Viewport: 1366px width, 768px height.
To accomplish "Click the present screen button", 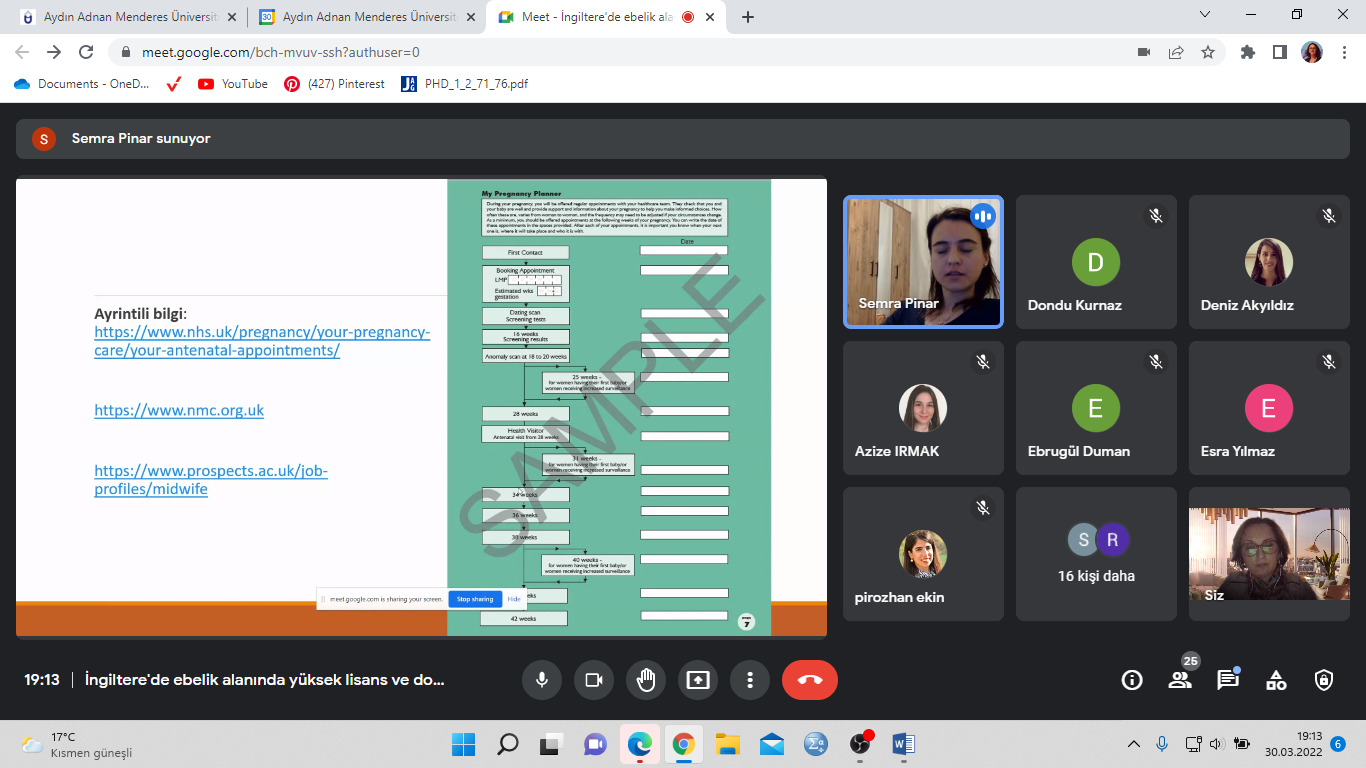I will [x=698, y=680].
